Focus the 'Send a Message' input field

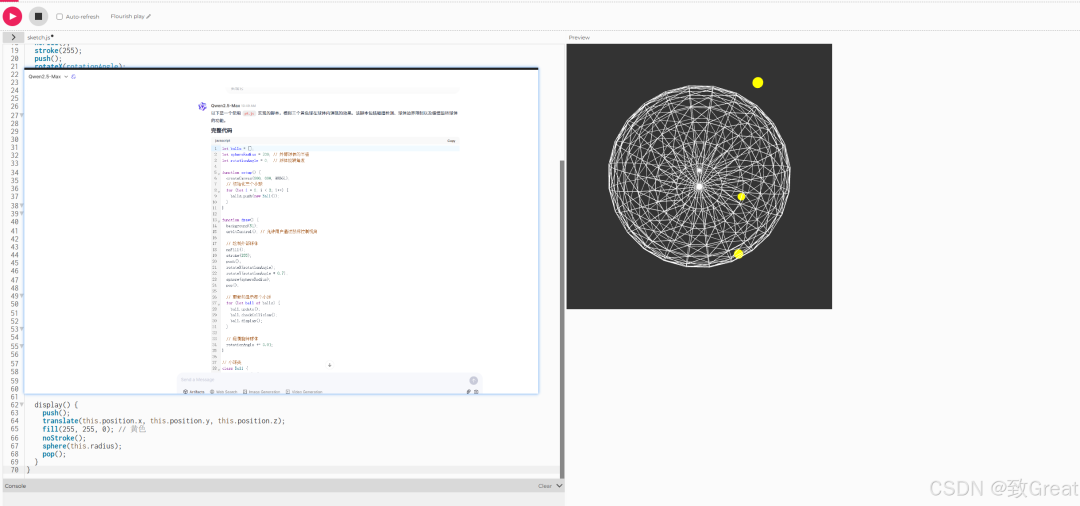click(x=322, y=380)
